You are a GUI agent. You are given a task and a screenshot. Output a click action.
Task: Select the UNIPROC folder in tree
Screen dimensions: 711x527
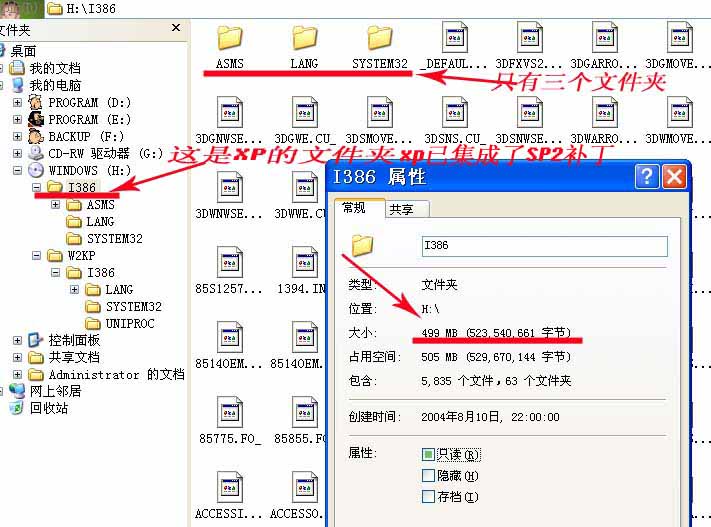coord(130,323)
